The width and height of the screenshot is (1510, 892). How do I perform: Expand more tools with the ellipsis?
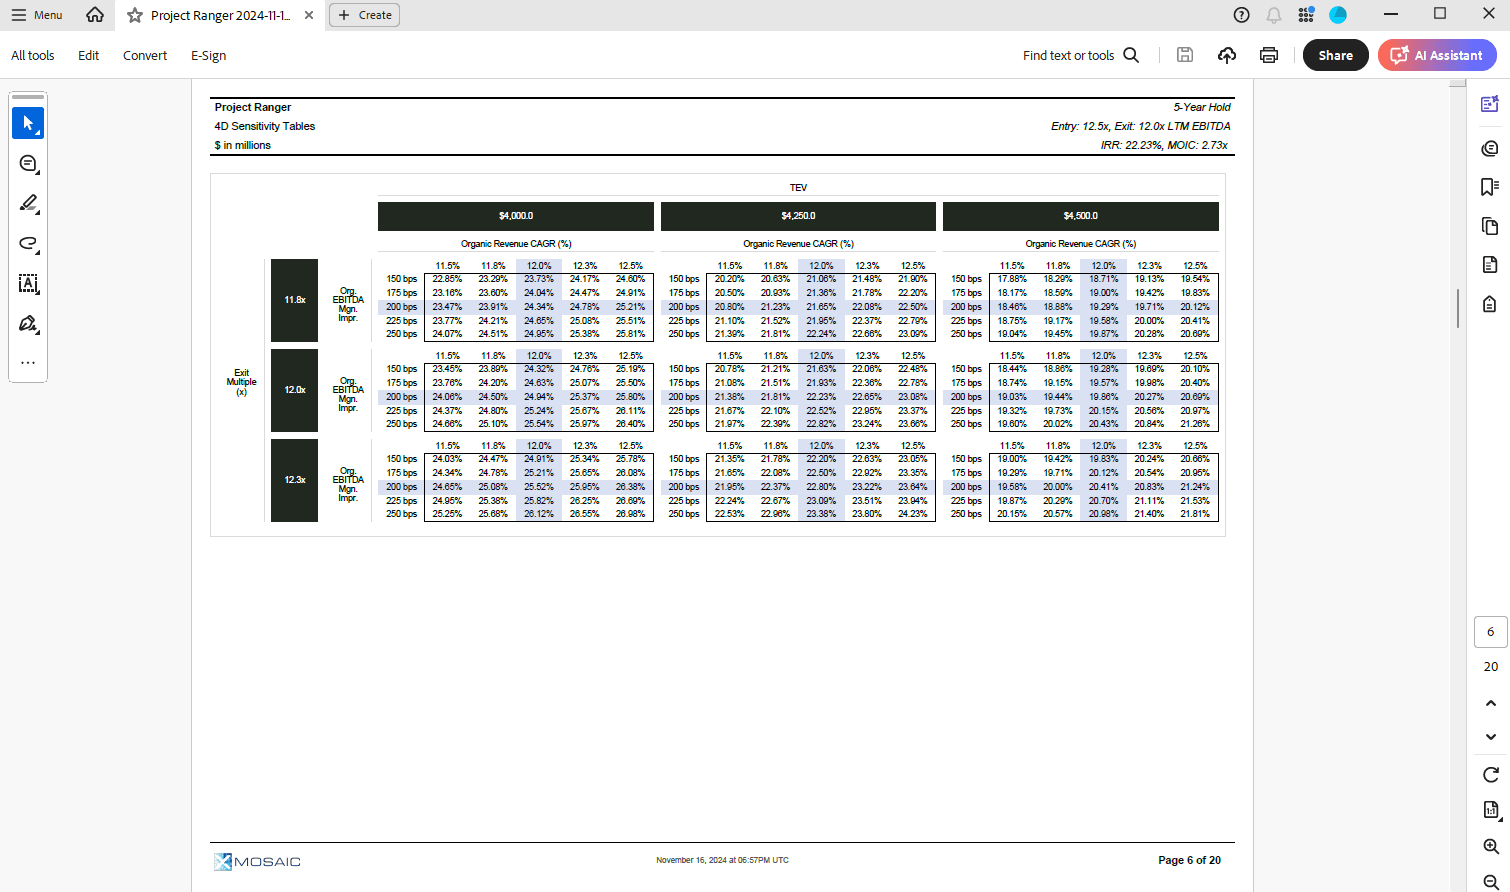click(28, 362)
